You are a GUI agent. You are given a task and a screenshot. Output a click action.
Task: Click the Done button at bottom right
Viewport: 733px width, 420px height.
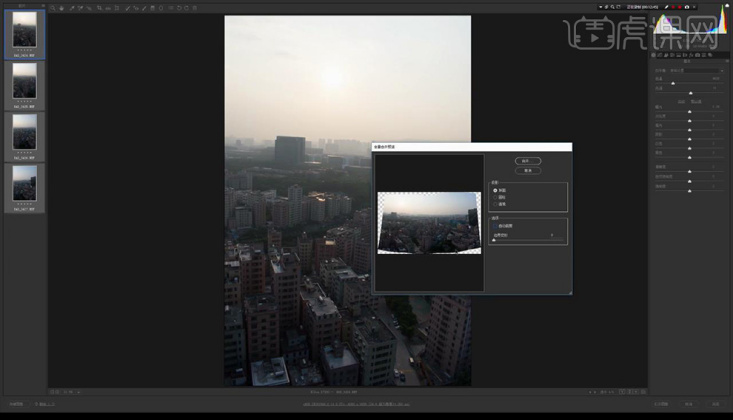coord(716,404)
